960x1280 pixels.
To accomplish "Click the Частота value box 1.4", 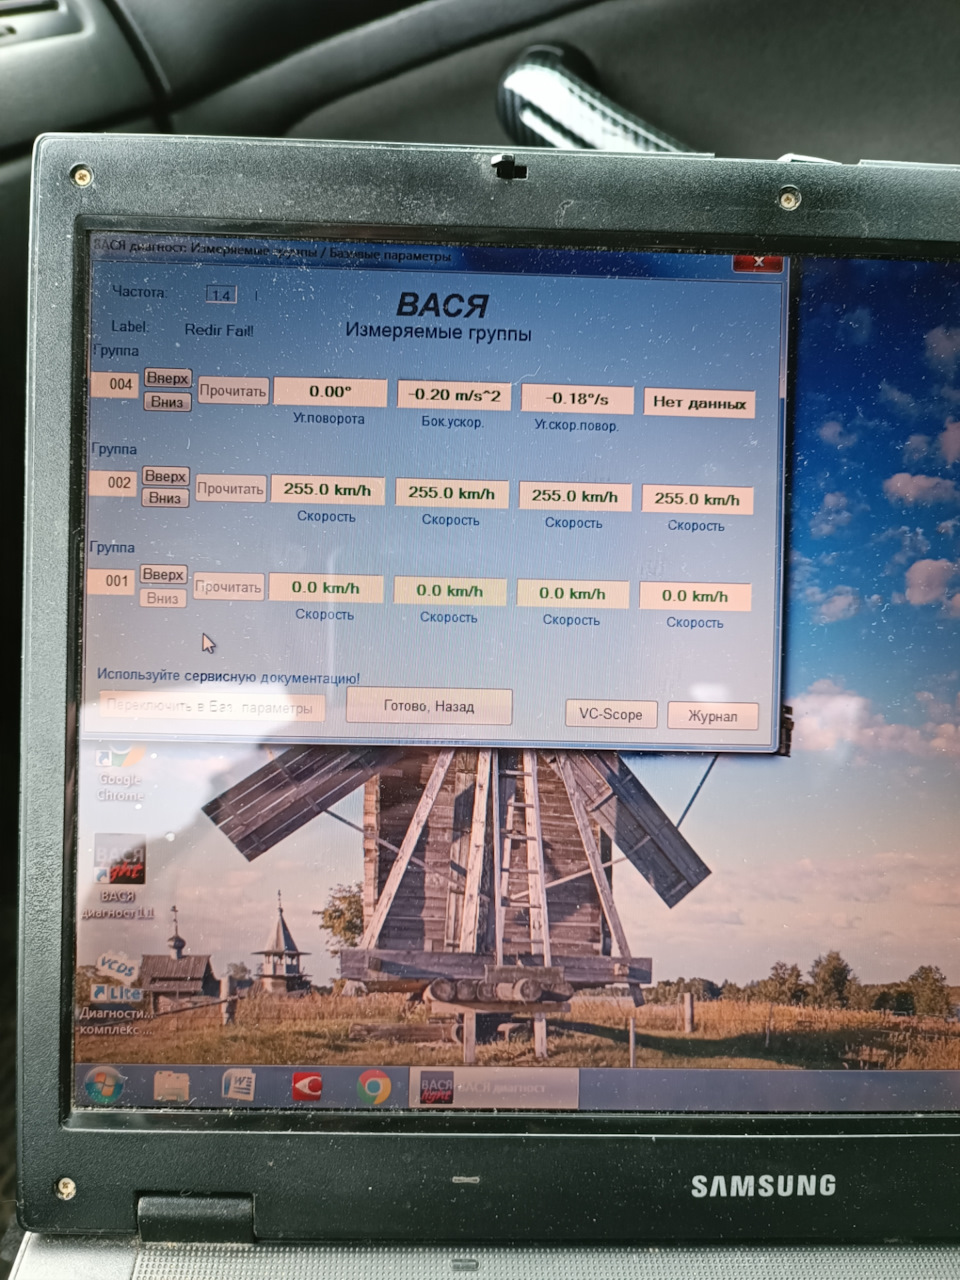I will pyautogui.click(x=221, y=295).
